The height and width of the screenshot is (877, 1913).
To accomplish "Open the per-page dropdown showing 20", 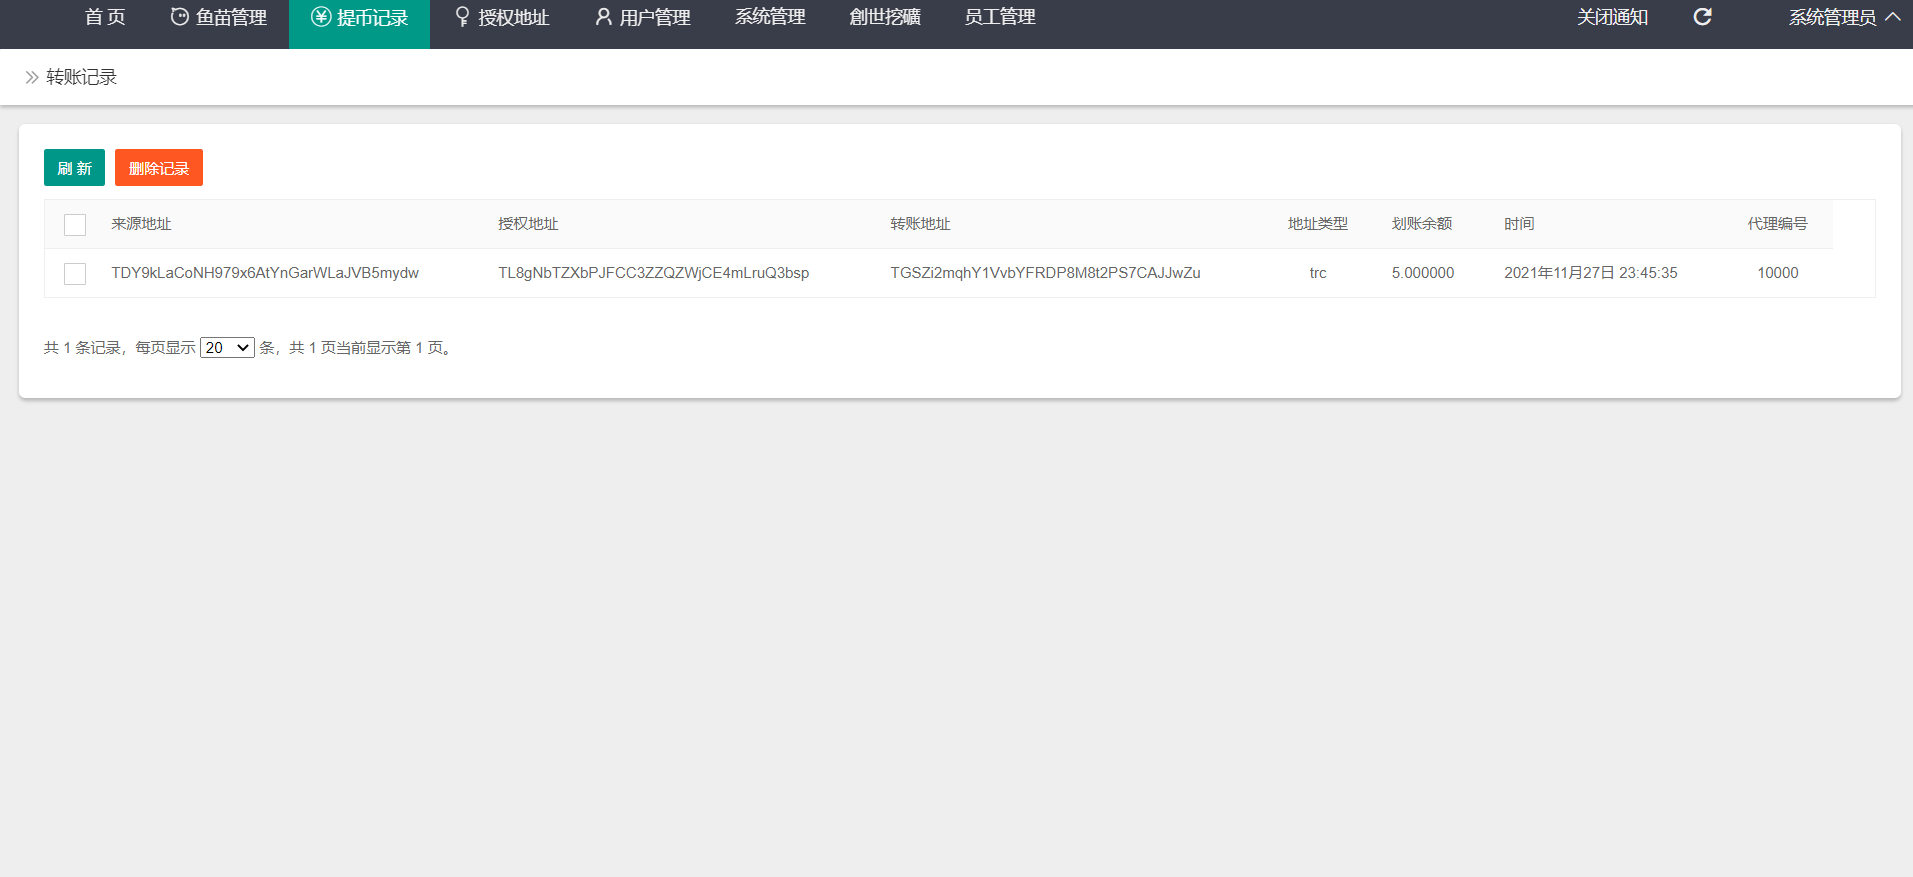I will tap(227, 348).
